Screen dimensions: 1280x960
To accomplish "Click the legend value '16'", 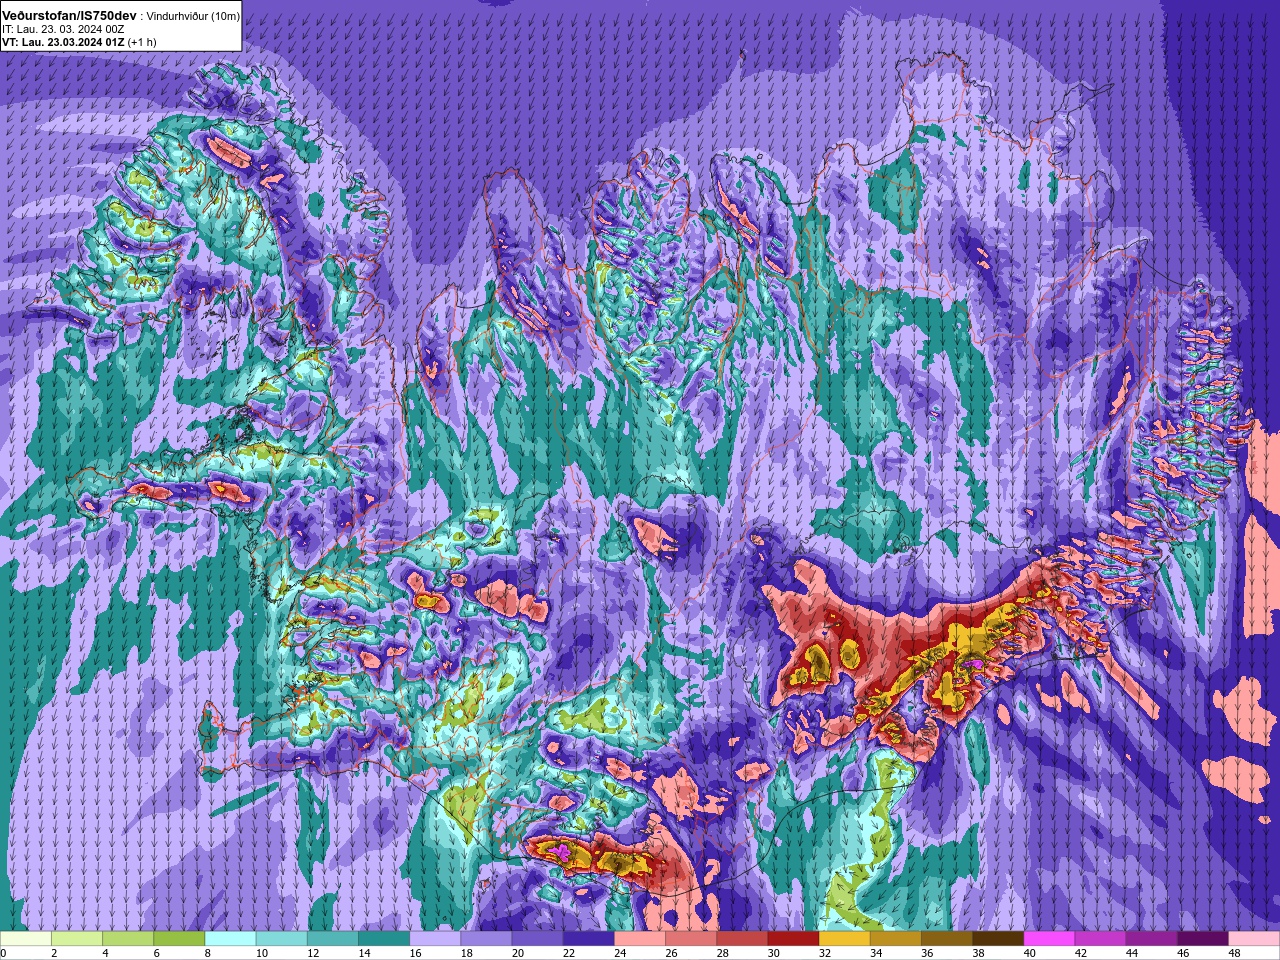I will (415, 953).
